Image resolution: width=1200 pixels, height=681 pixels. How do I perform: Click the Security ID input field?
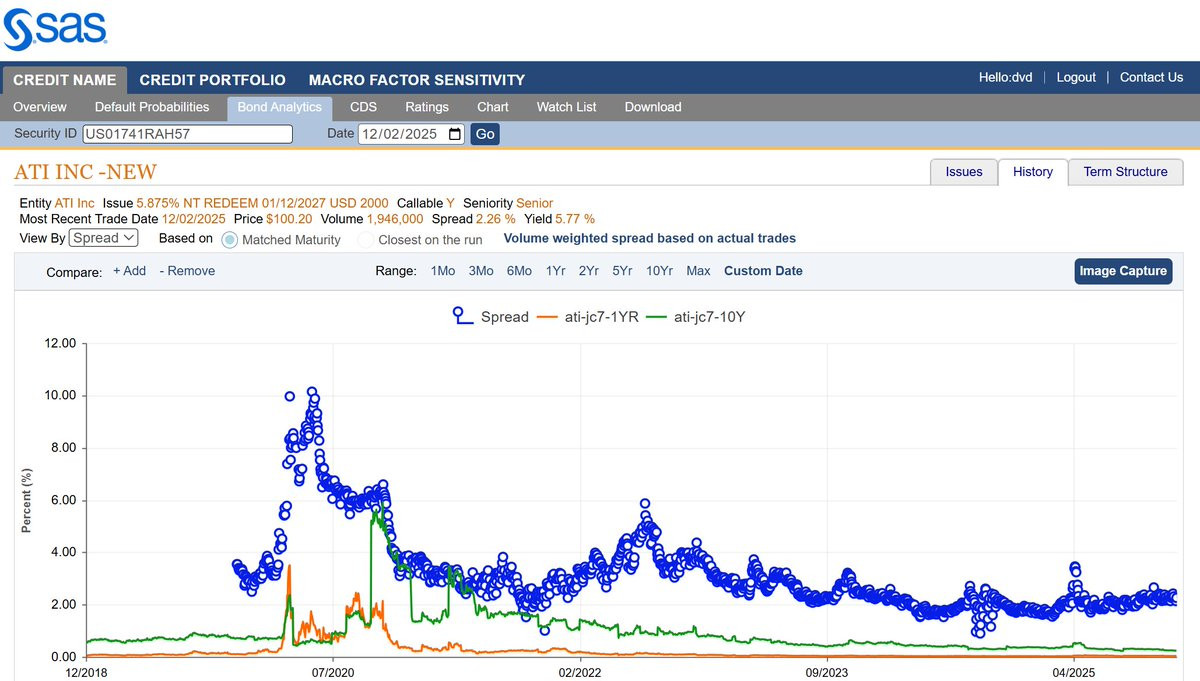click(188, 134)
